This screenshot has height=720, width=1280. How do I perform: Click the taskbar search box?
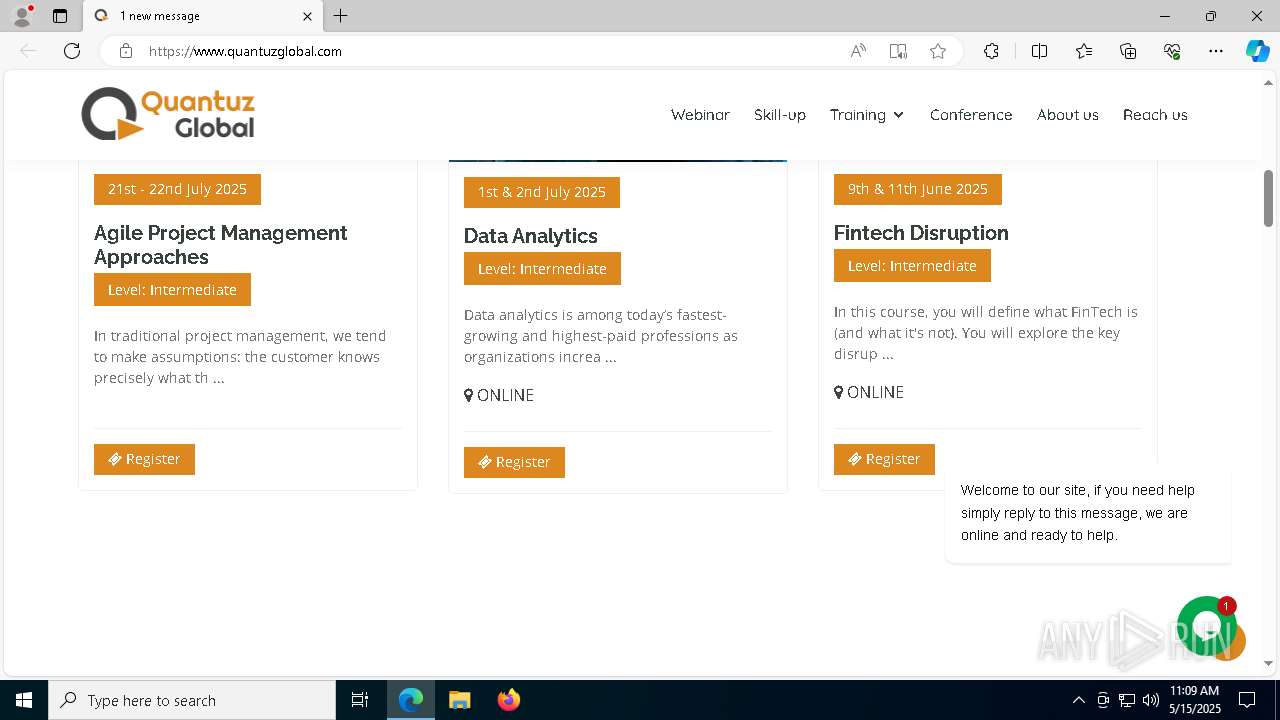click(192, 700)
